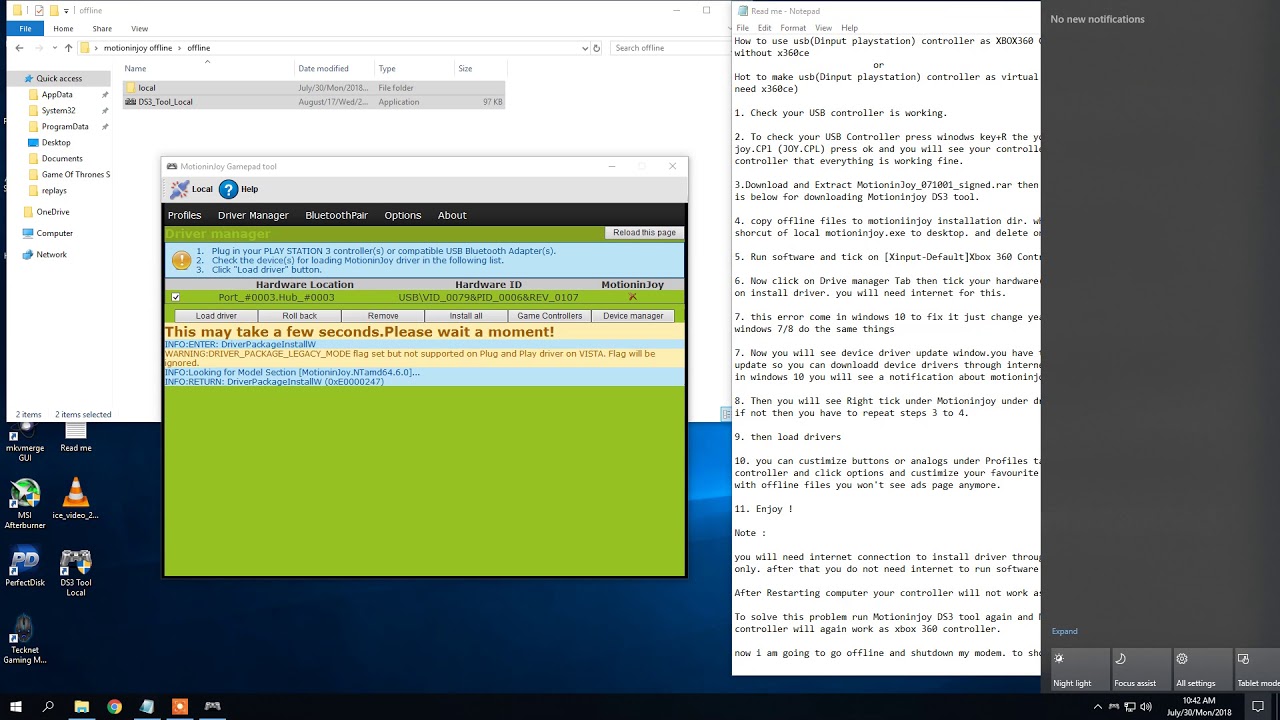Open Read me text file on desktop
Screen dimensions: 1280x720
(75, 436)
